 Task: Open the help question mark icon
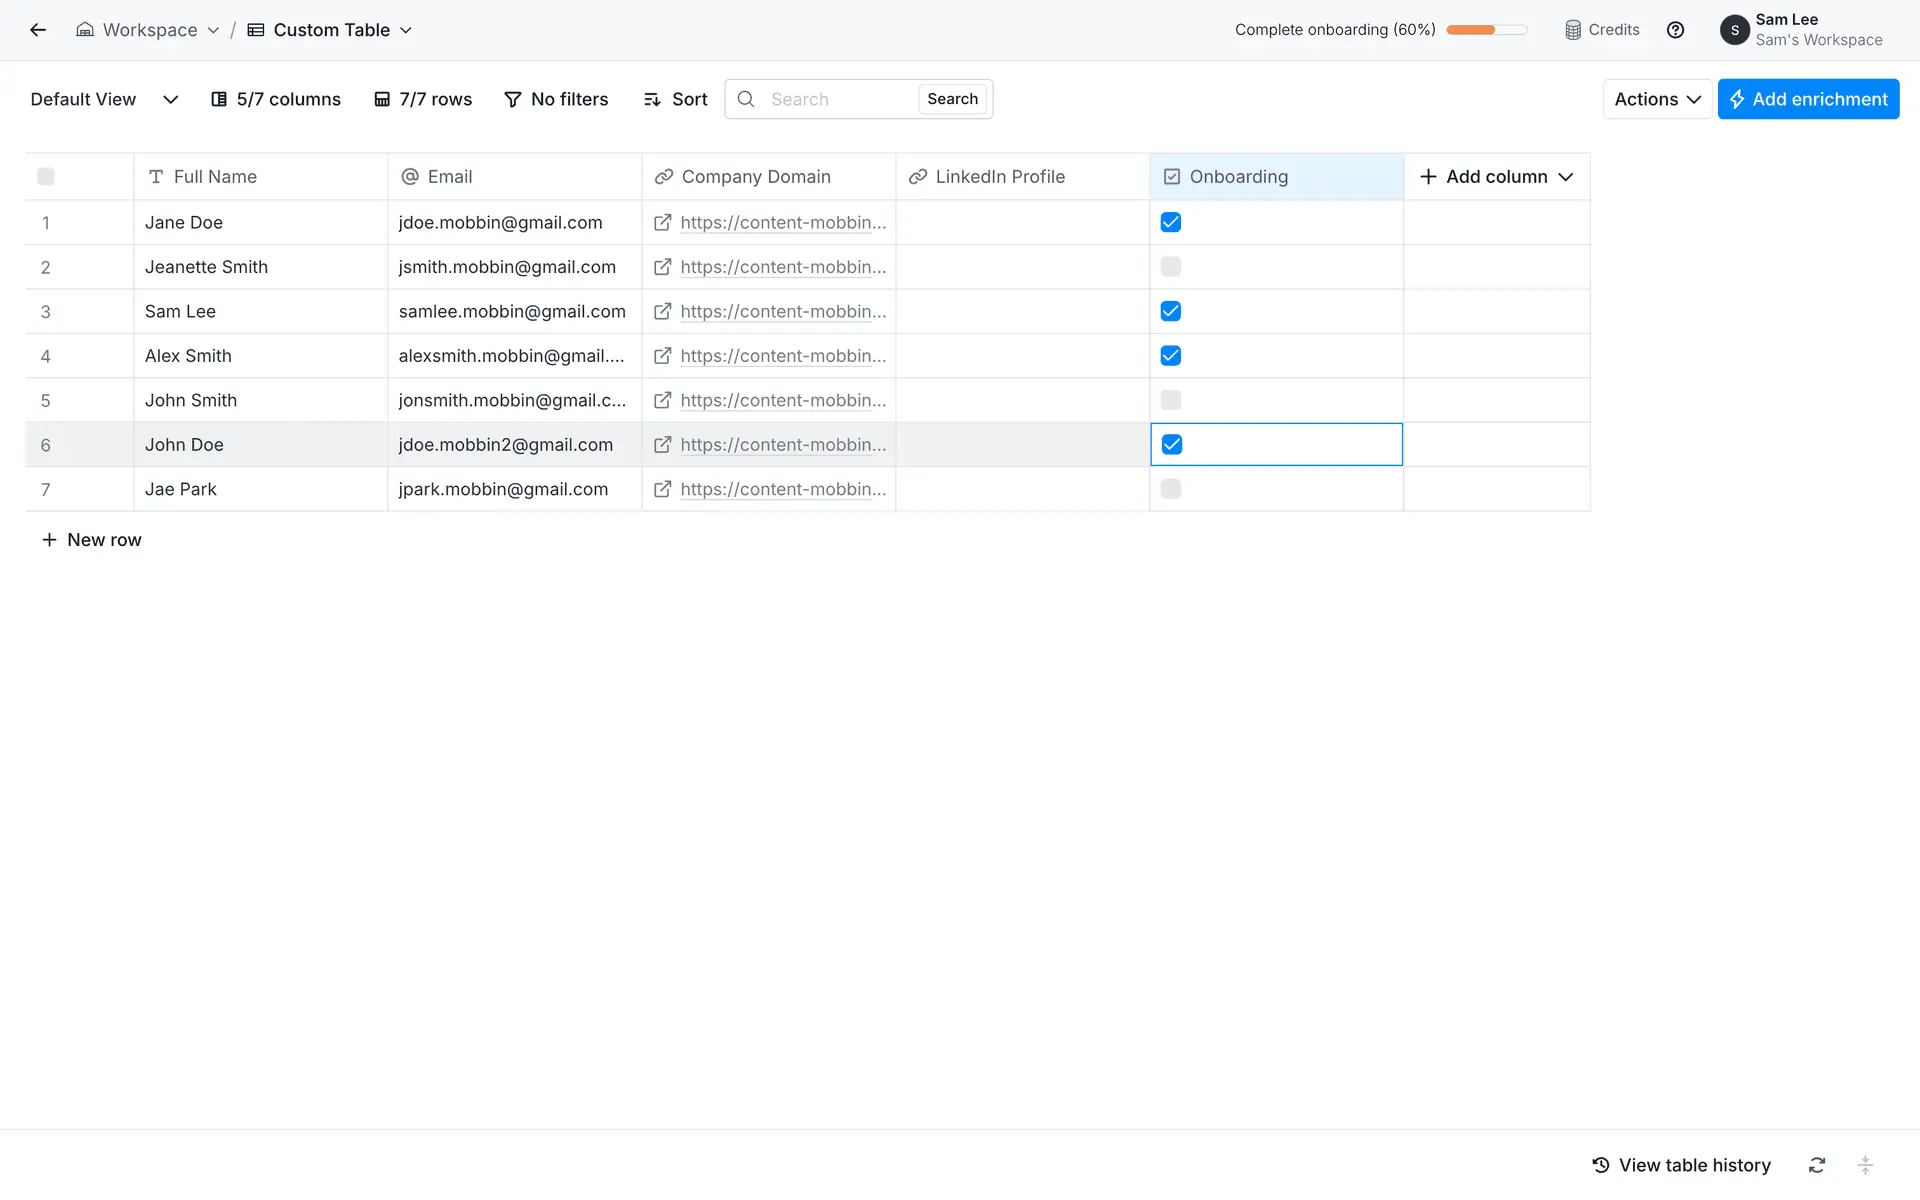click(1675, 30)
